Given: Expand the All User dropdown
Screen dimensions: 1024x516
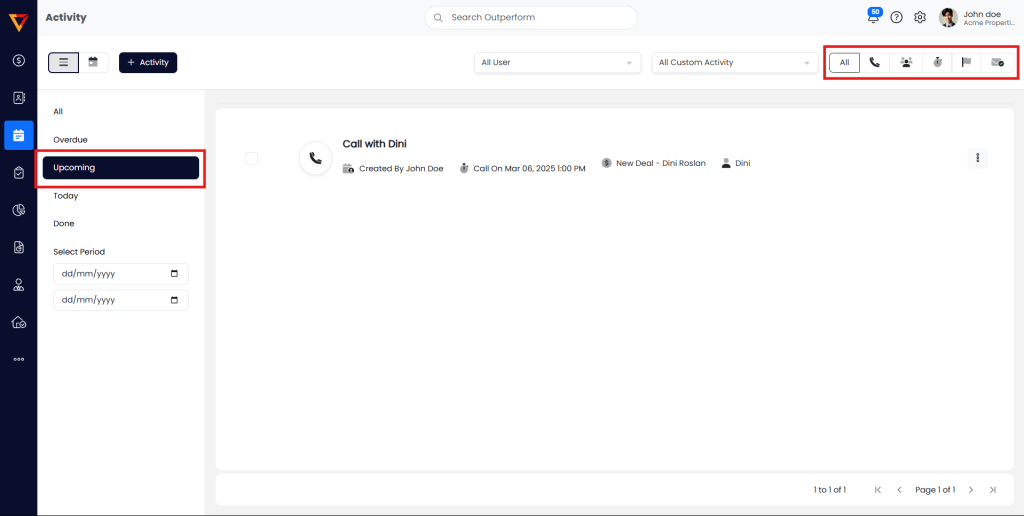Looking at the screenshot, I should click(x=557, y=62).
